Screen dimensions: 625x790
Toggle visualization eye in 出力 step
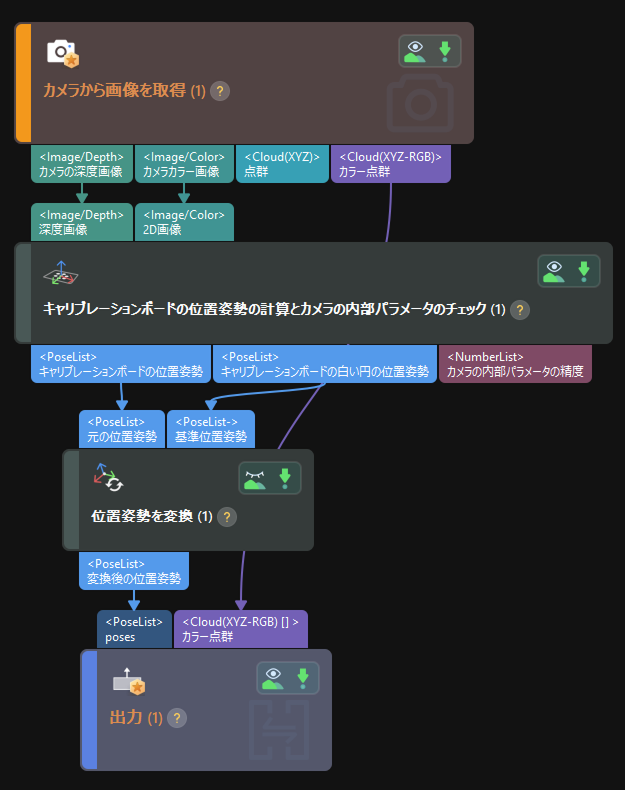point(273,678)
